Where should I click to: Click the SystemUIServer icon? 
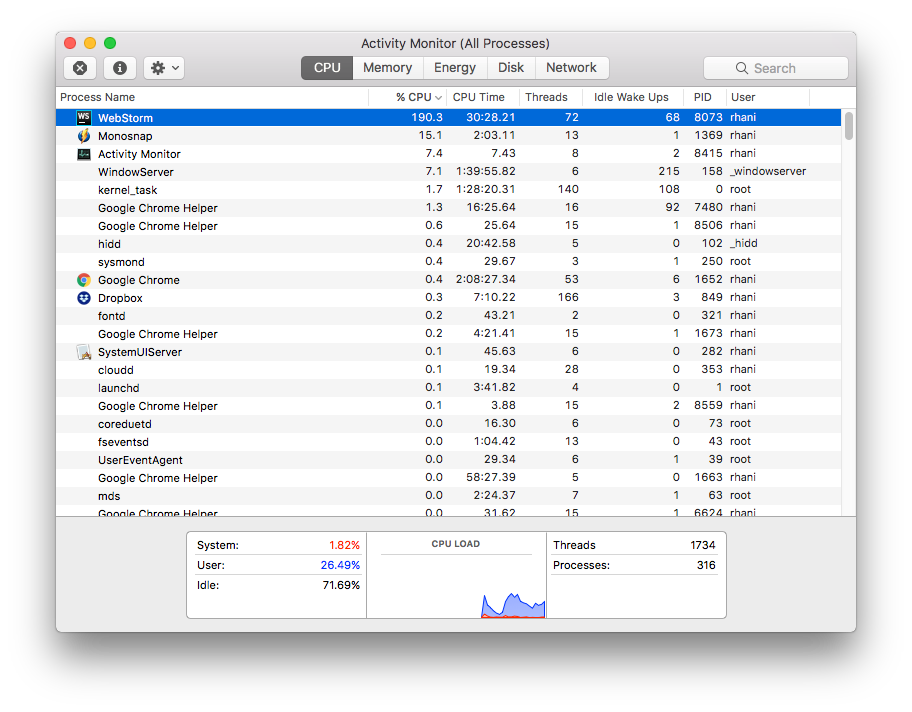tap(84, 352)
